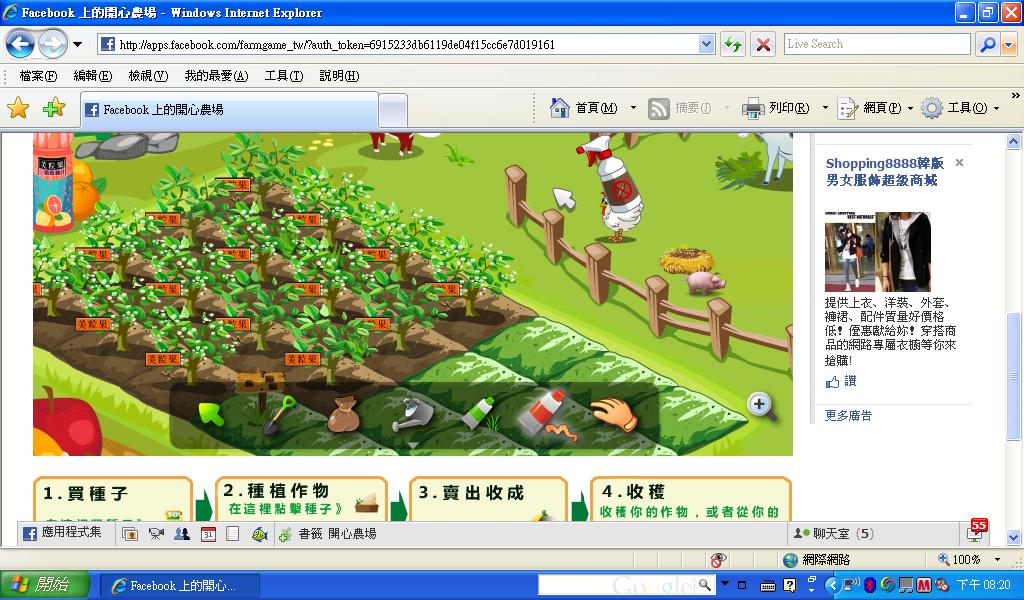Open the 首頁 home dropdown arrow
This screenshot has width=1024, height=600.
pyautogui.click(x=633, y=108)
